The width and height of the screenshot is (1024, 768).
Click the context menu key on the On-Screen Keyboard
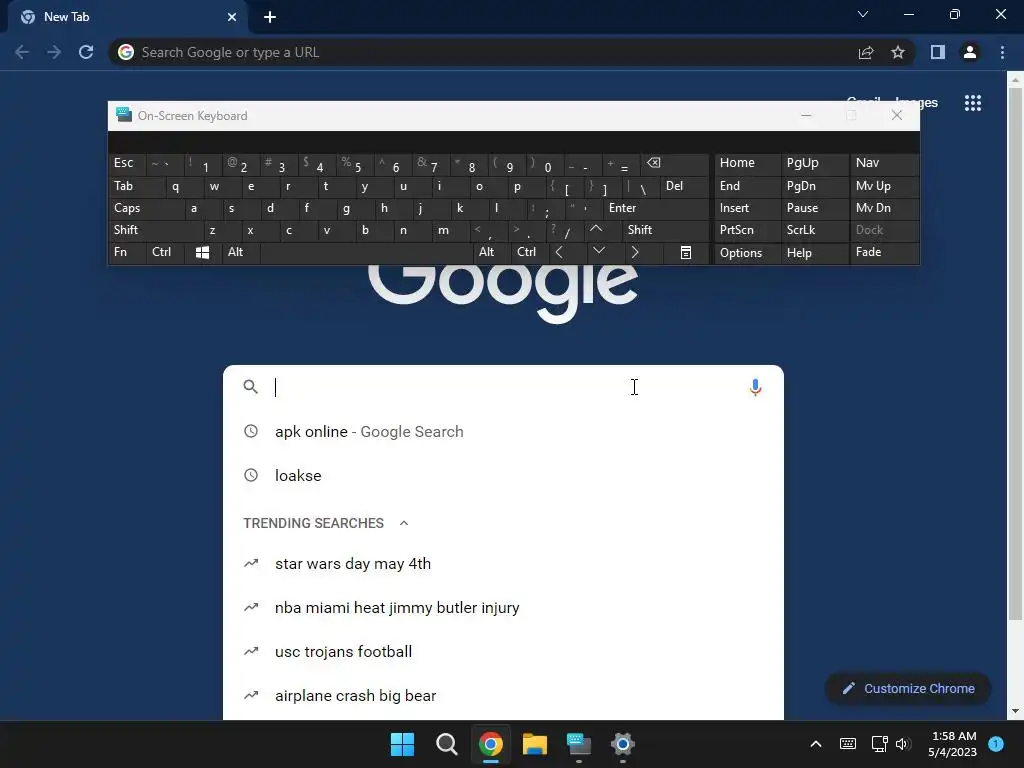[x=686, y=252]
